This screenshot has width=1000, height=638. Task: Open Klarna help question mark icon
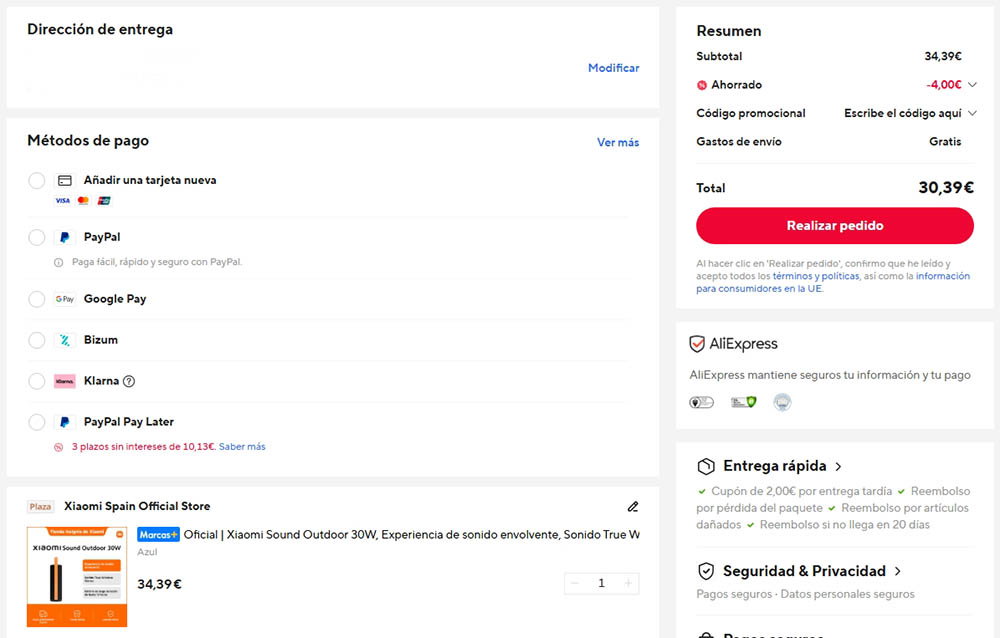click(x=129, y=381)
